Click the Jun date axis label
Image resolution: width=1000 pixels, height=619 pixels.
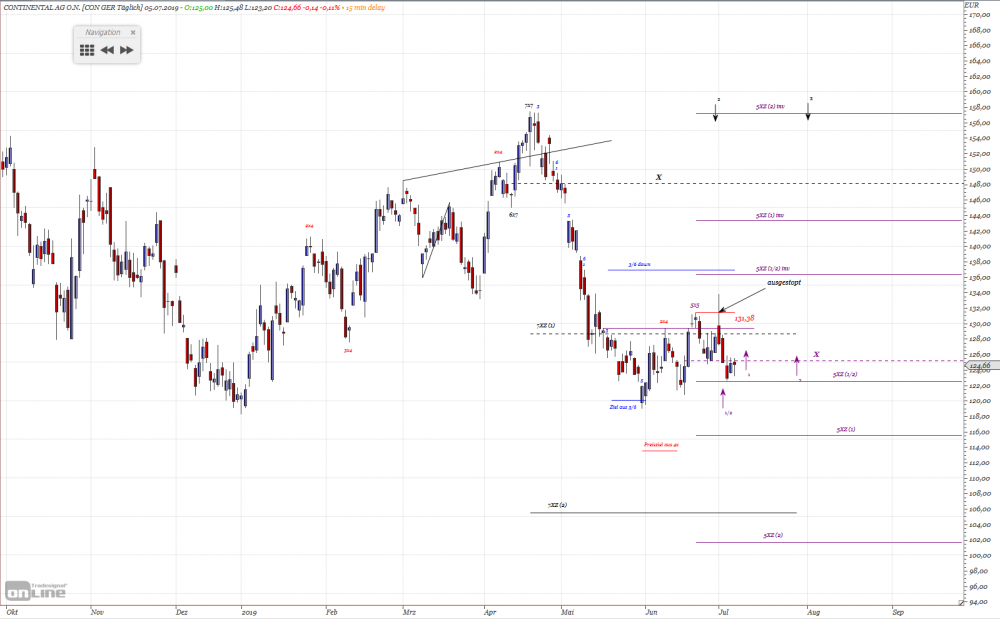coord(651,612)
